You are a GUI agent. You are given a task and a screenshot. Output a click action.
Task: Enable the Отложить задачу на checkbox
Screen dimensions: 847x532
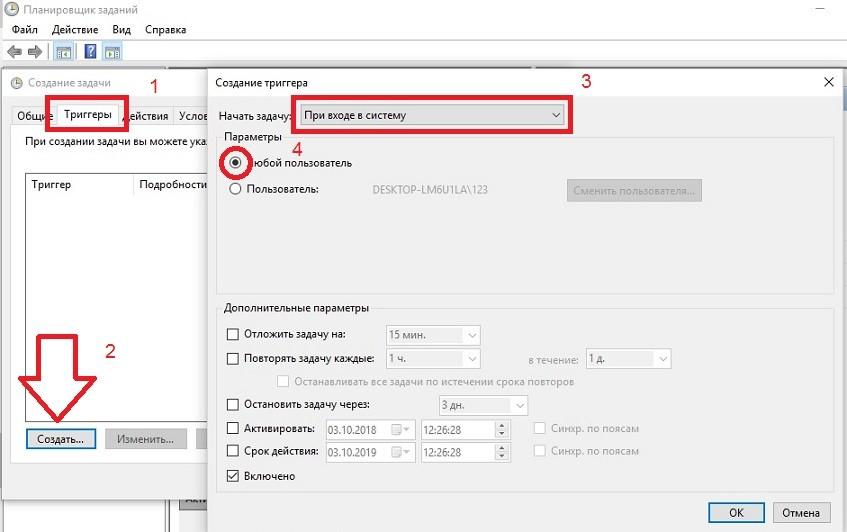[x=234, y=335]
